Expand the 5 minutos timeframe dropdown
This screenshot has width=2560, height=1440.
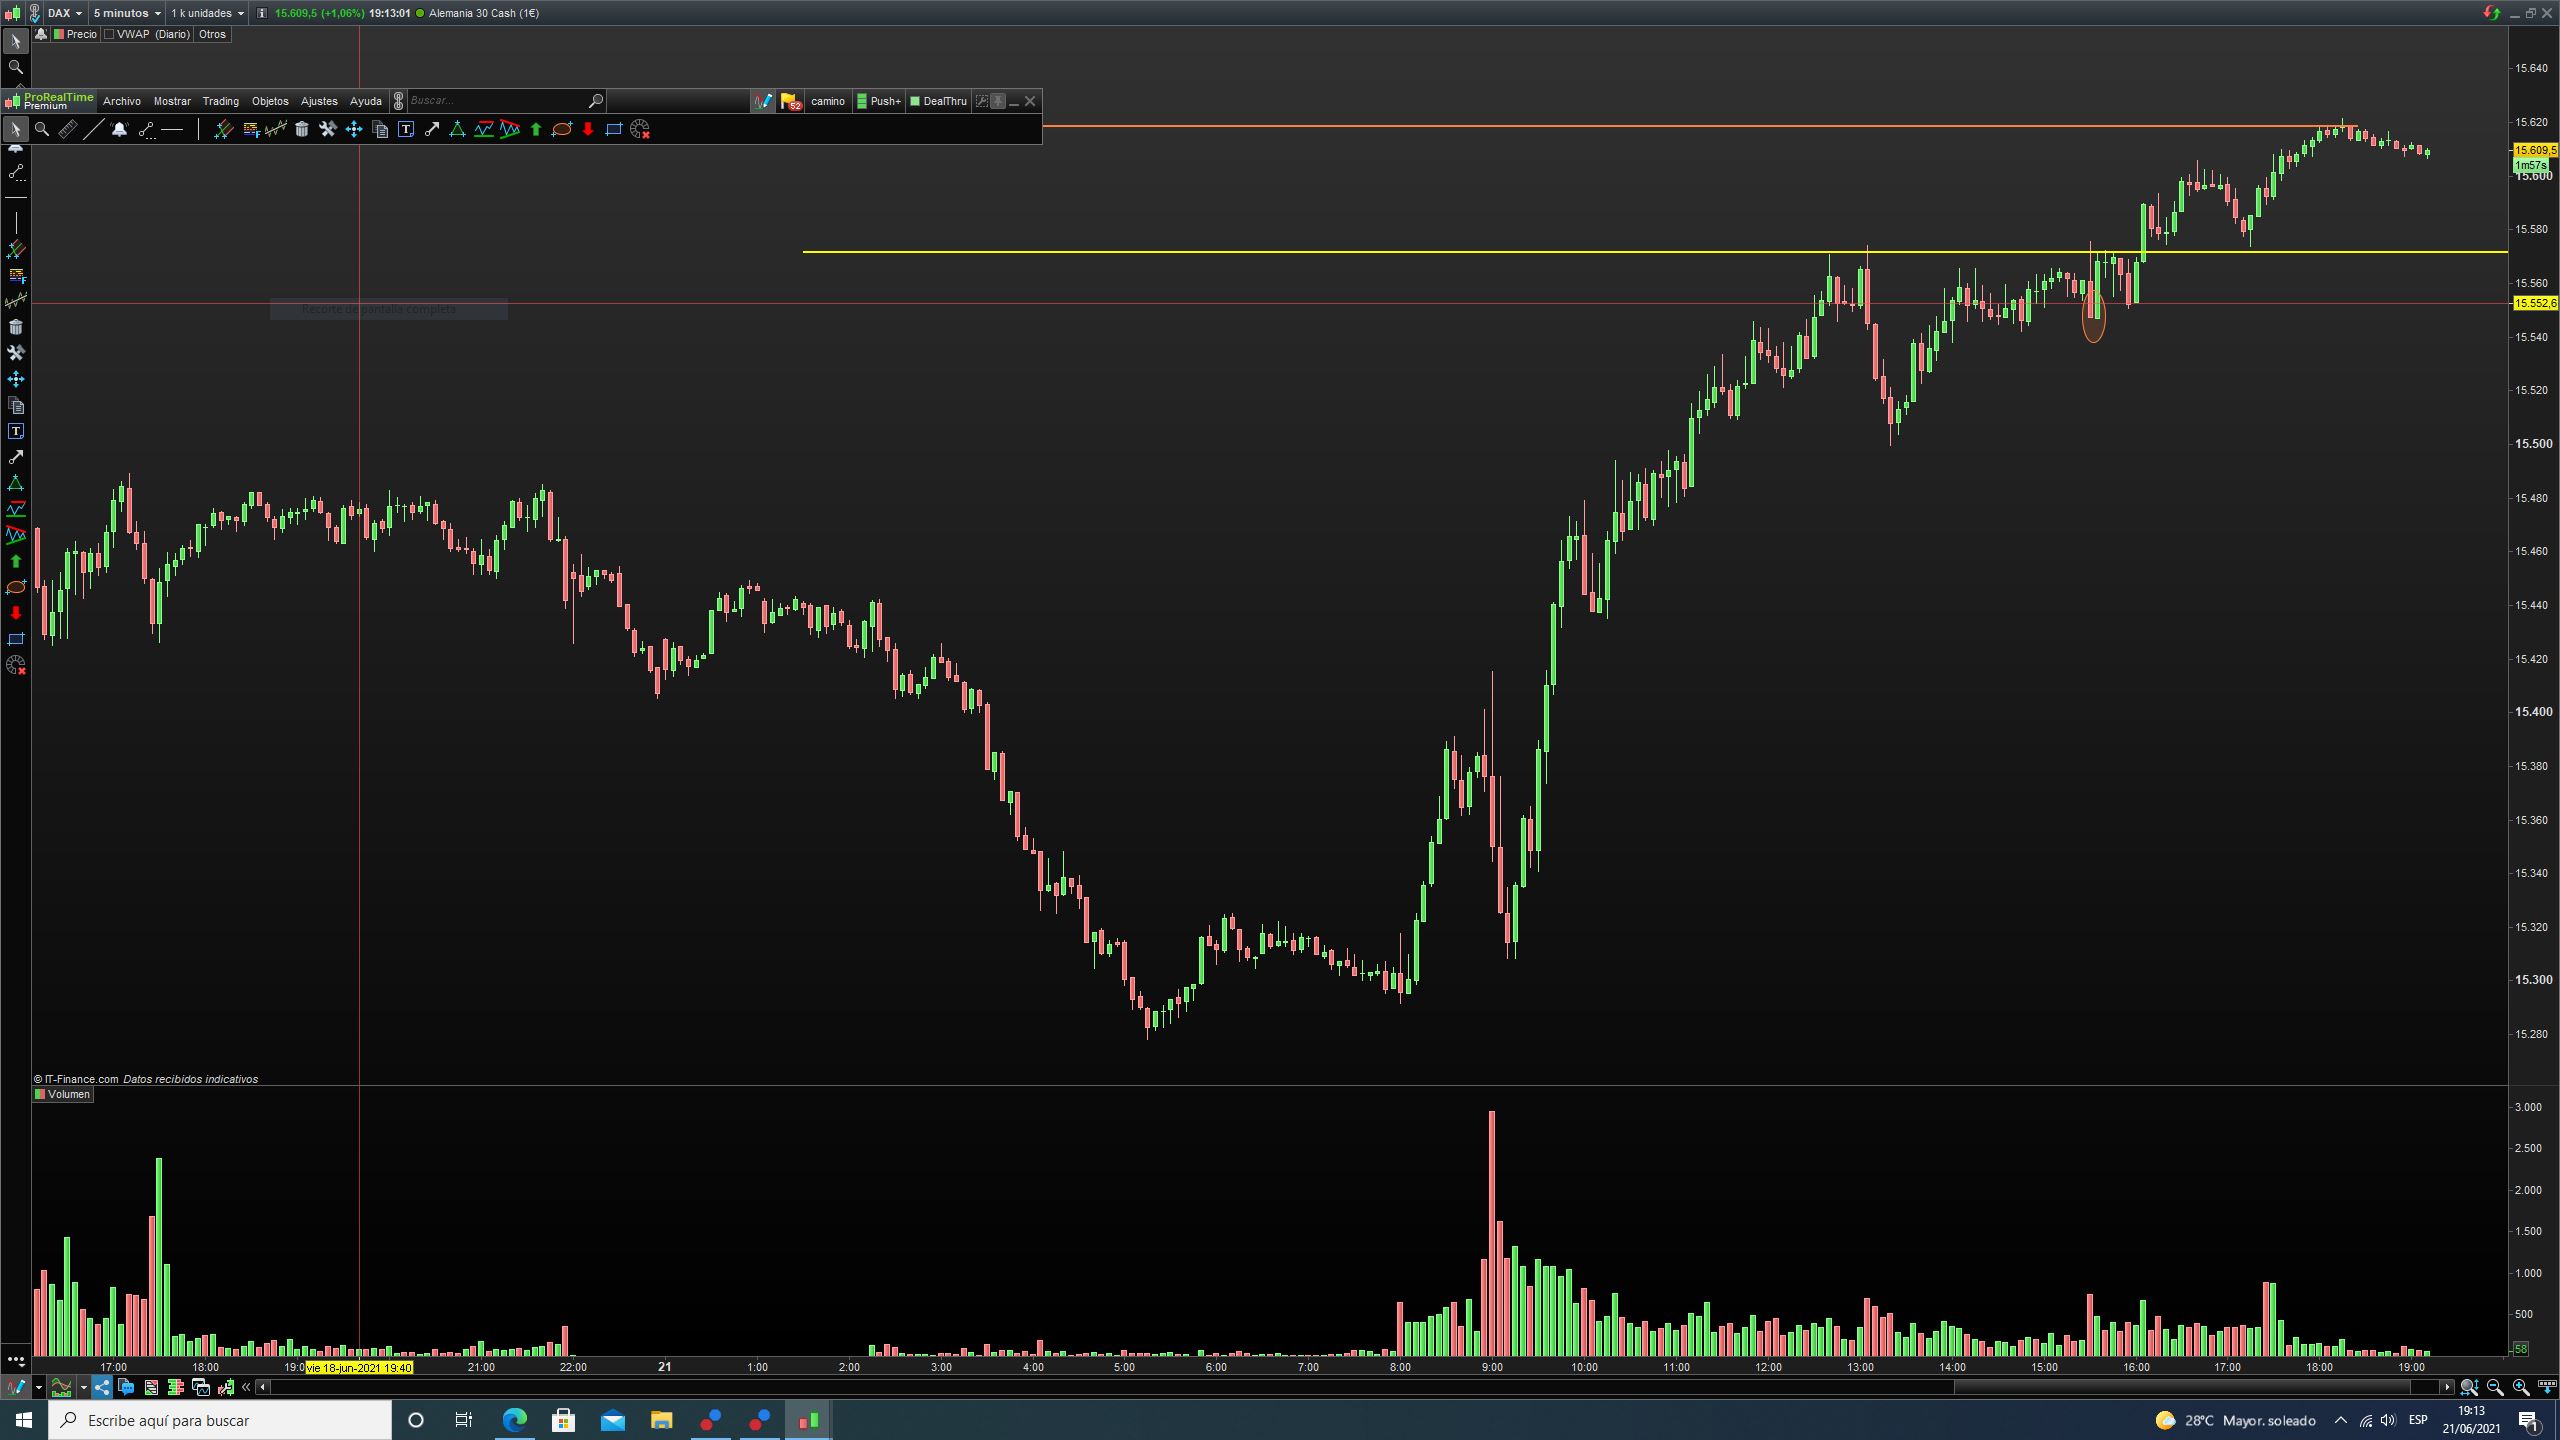127,13
